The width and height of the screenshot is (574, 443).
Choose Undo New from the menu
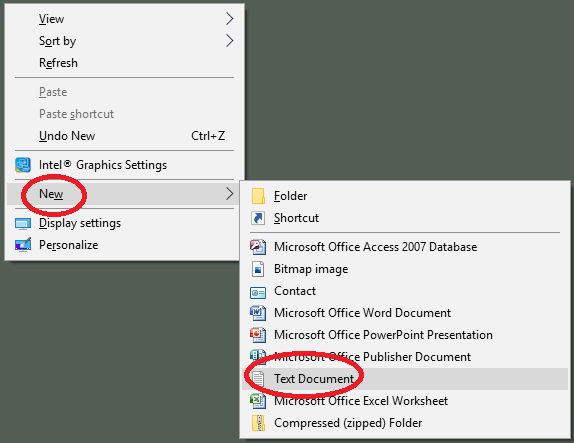pos(123,136)
